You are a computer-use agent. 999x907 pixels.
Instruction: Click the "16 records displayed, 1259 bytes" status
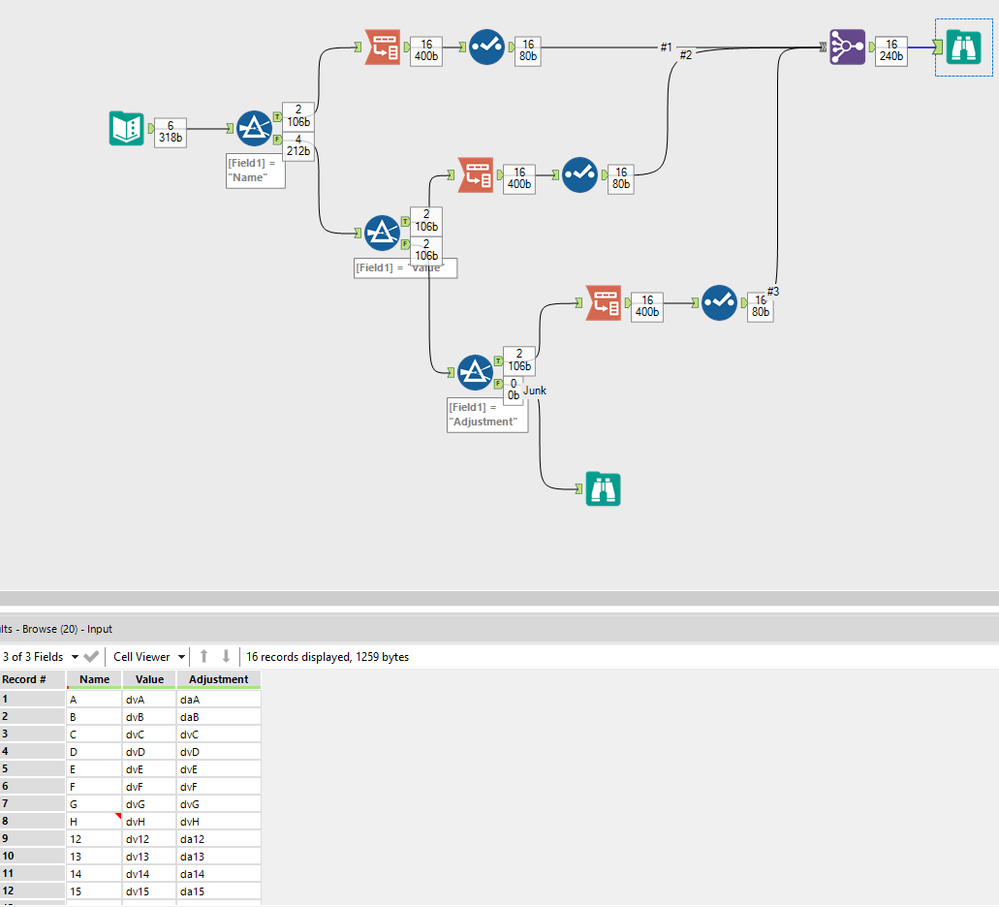pos(327,656)
